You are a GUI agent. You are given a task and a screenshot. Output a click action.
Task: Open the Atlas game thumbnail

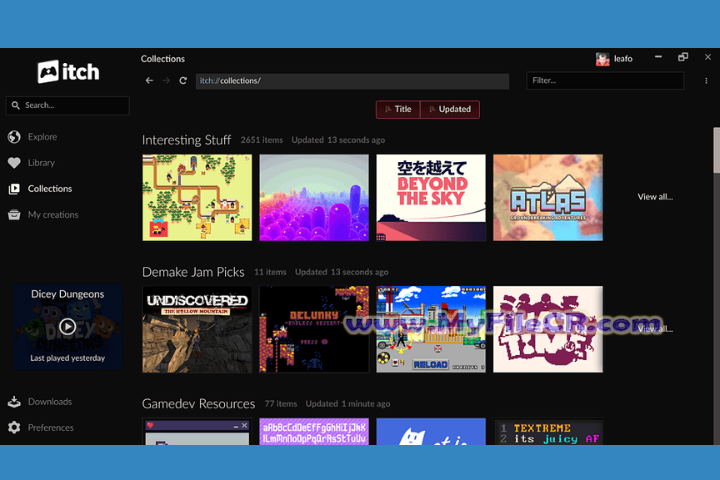pos(548,198)
